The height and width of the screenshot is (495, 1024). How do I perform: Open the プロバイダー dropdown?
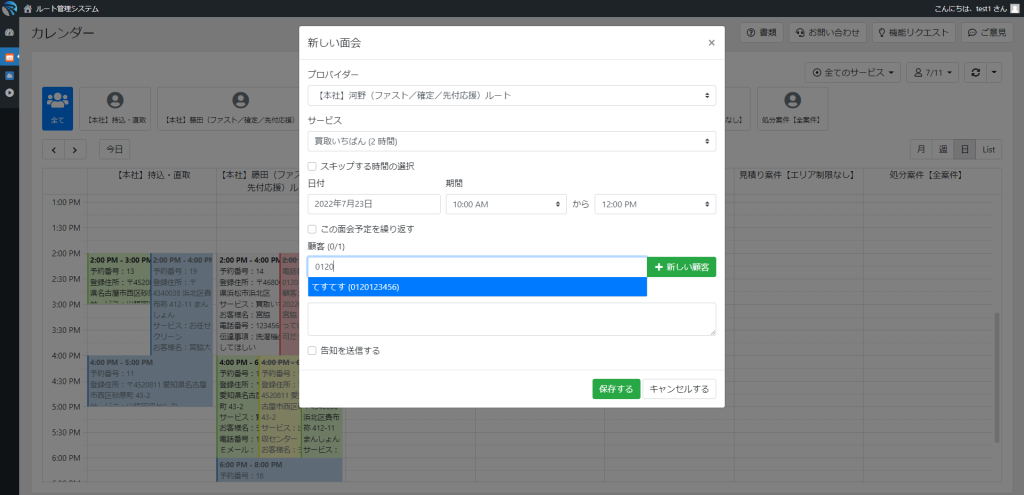tap(511, 95)
